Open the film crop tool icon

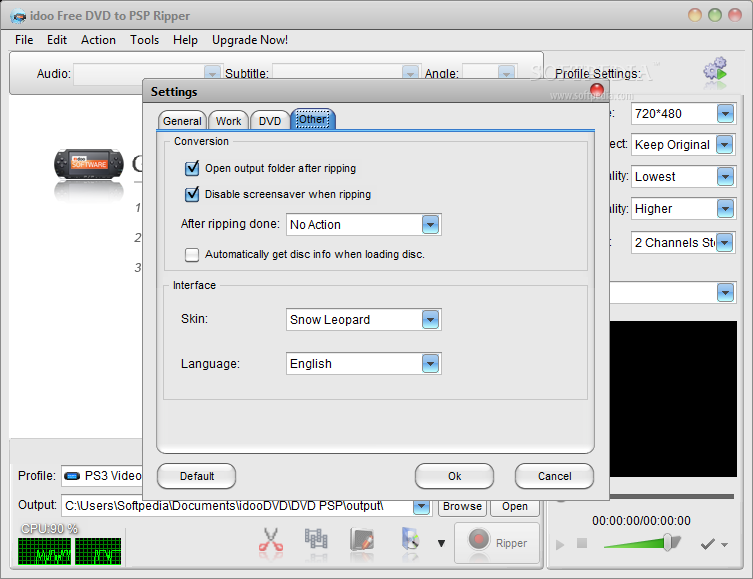click(316, 539)
